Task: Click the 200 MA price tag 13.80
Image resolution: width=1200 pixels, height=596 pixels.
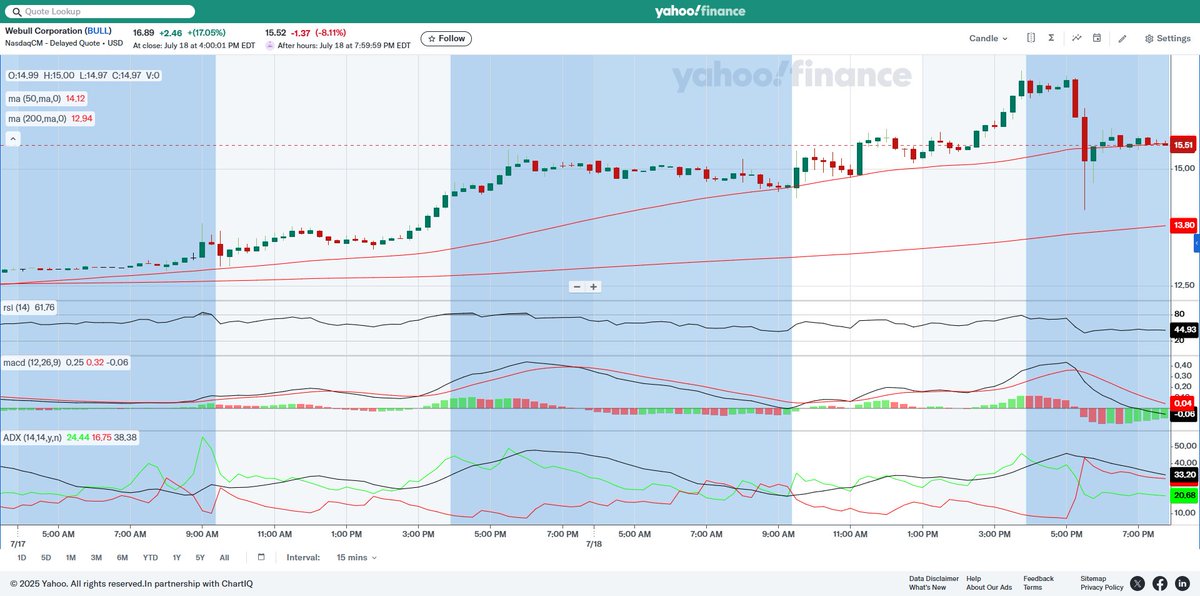Action: click(x=1184, y=226)
